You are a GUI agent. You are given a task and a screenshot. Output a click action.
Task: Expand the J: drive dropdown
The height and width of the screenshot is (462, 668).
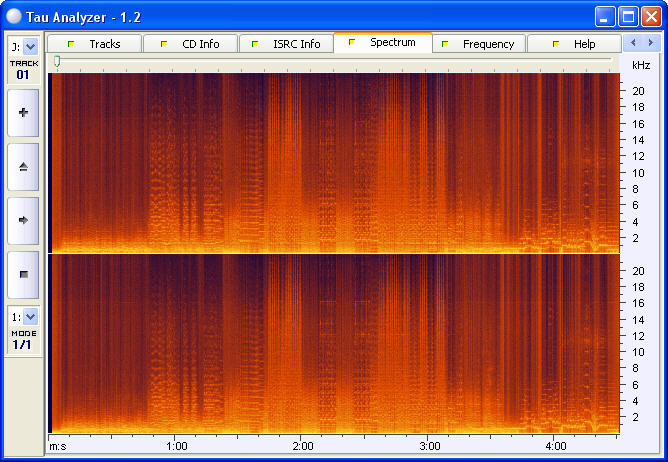click(x=30, y=46)
